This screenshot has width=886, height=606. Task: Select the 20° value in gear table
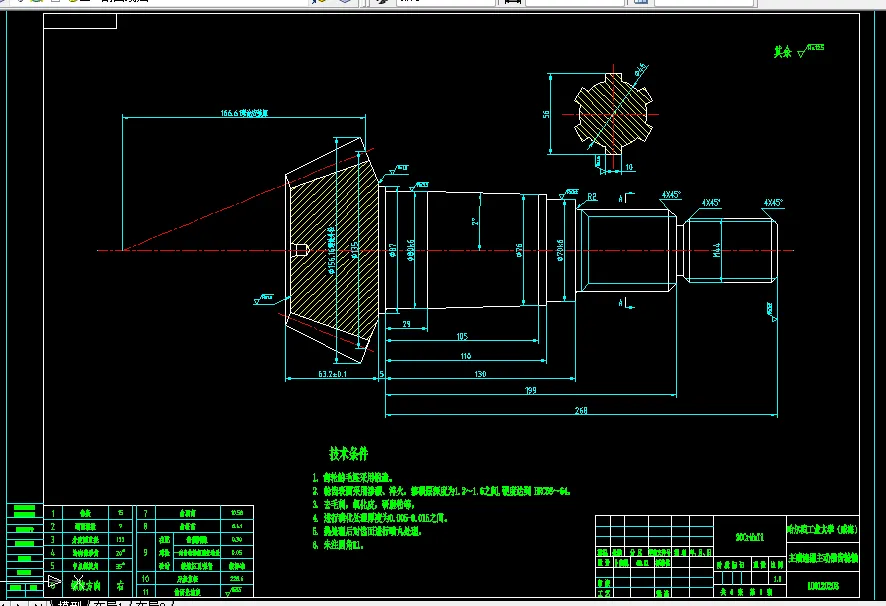(120, 553)
